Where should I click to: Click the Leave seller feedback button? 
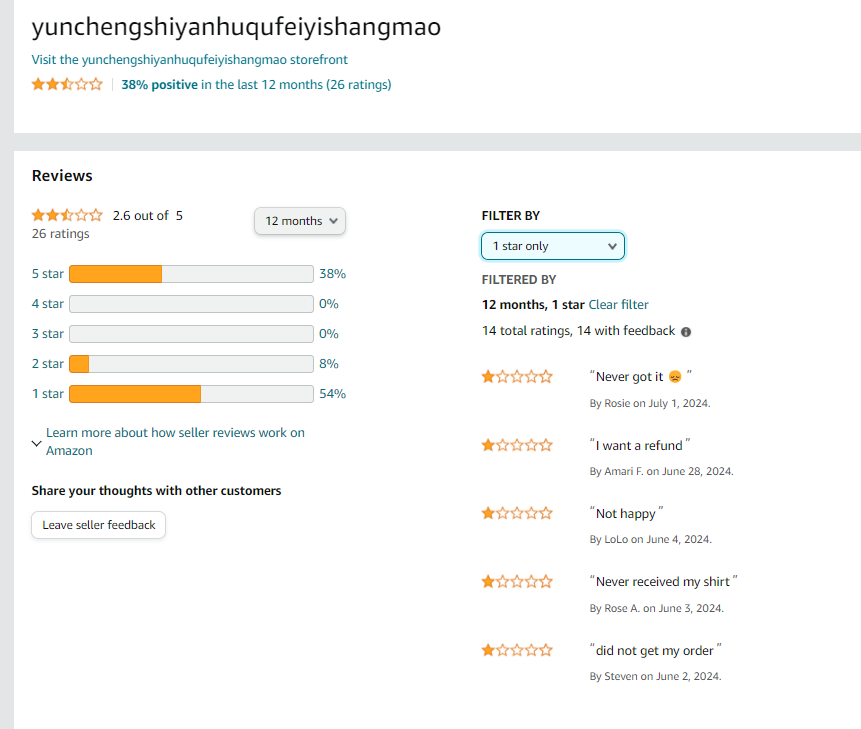coord(99,525)
